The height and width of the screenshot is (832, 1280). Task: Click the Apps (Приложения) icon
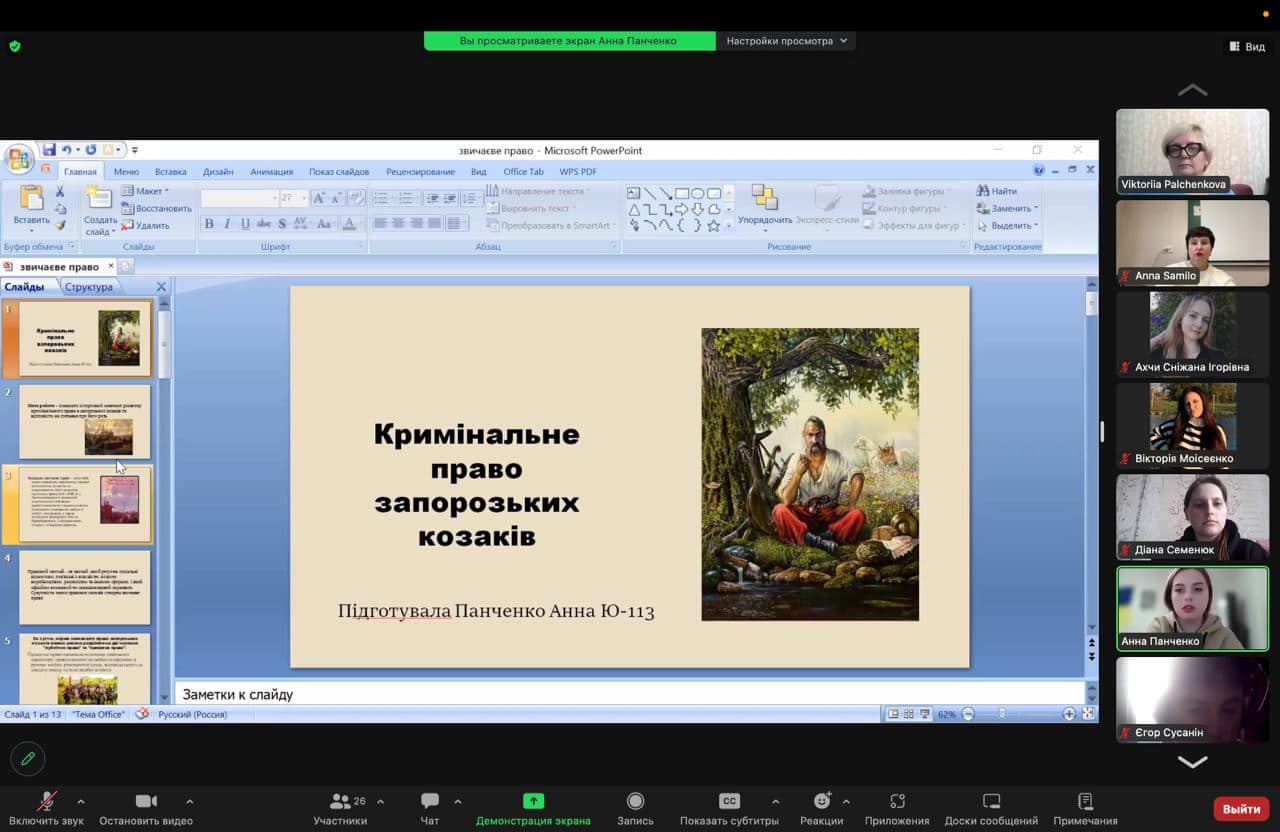[897, 801]
